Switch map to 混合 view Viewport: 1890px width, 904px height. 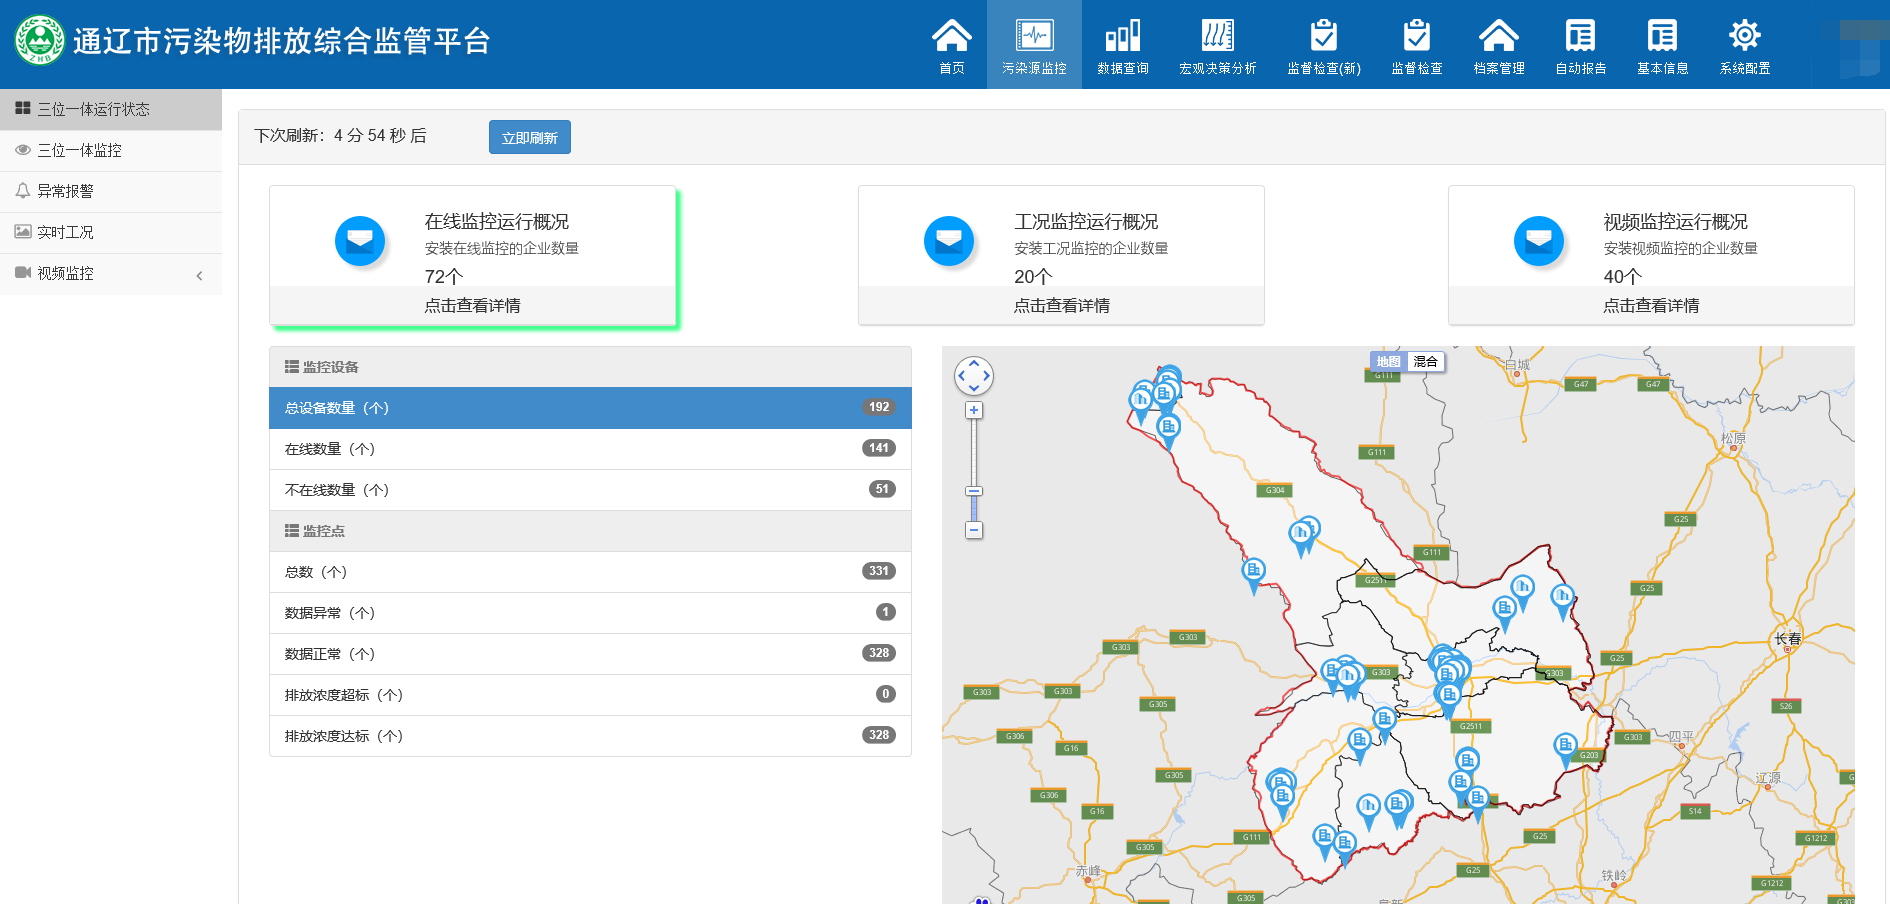[1425, 362]
